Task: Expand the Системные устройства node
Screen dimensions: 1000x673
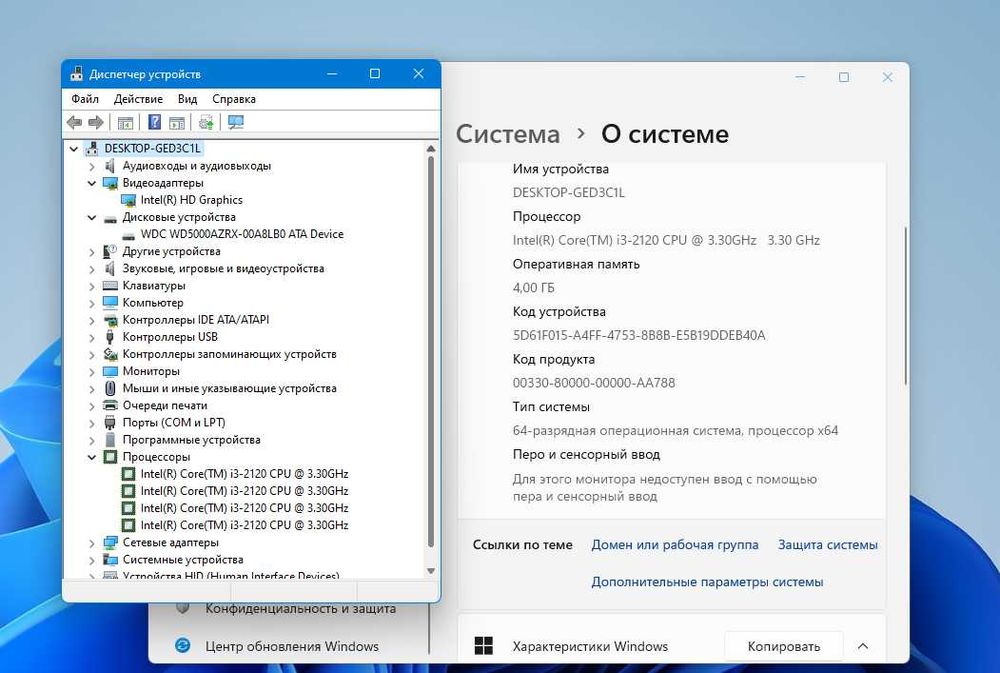Action: 92,560
